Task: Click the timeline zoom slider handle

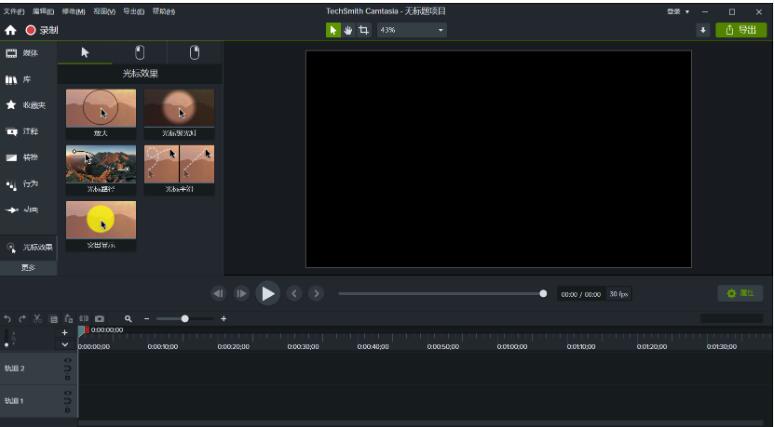Action: (185, 318)
